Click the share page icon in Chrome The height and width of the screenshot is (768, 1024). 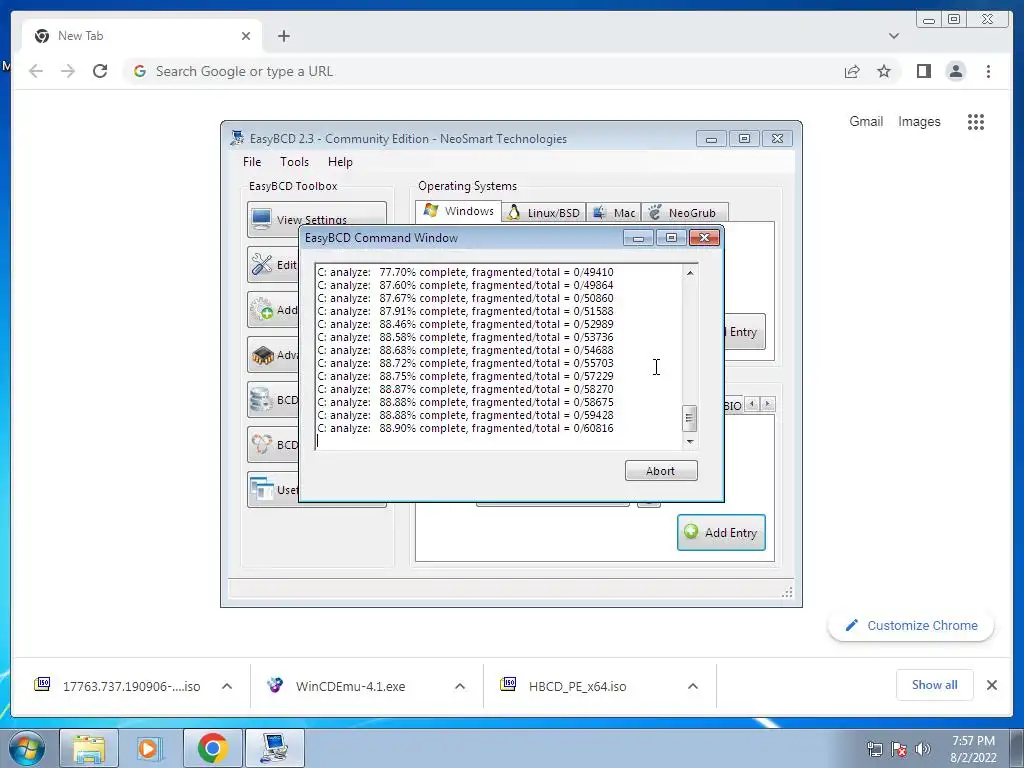(852, 71)
